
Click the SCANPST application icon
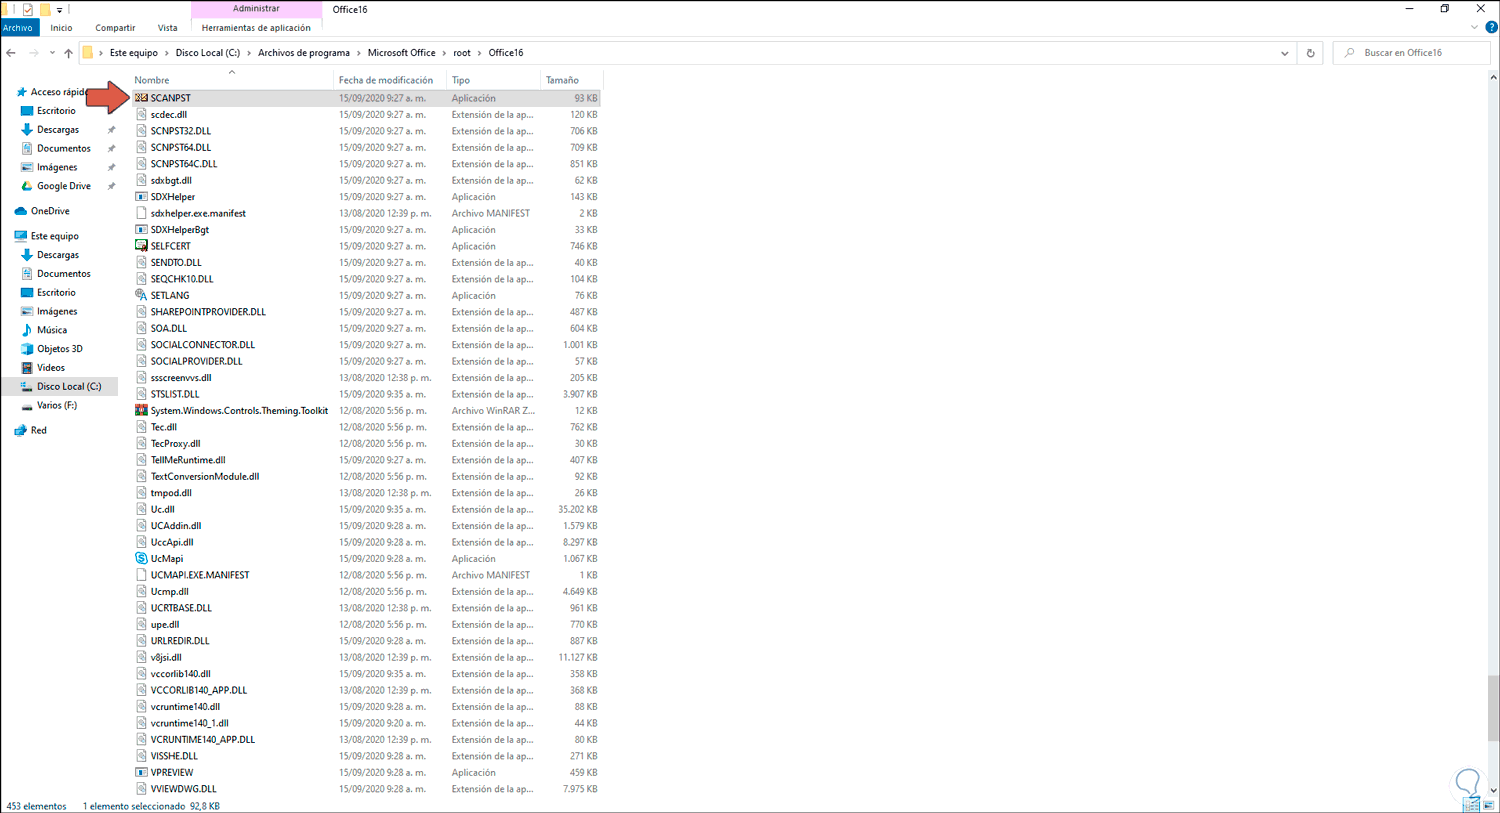[x=141, y=98]
